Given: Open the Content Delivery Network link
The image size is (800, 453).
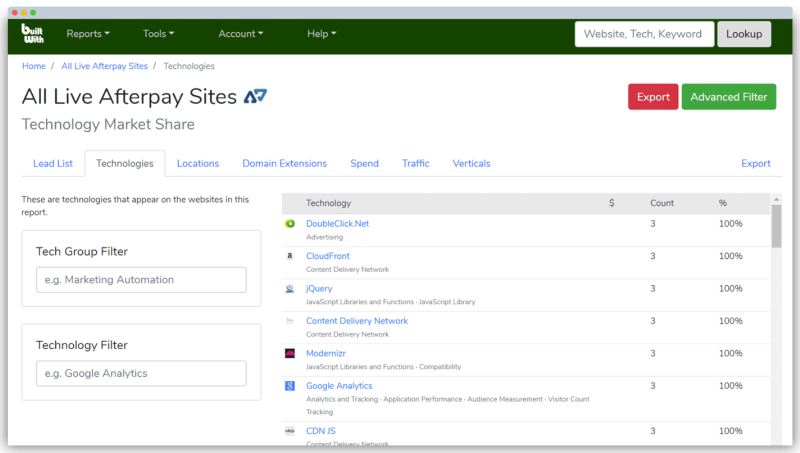Looking at the screenshot, I should 357,321.
